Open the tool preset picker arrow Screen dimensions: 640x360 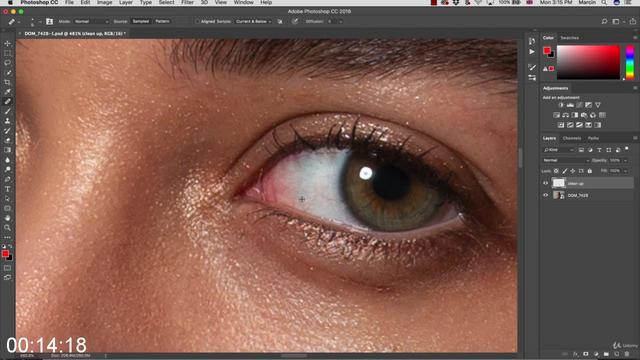19,22
